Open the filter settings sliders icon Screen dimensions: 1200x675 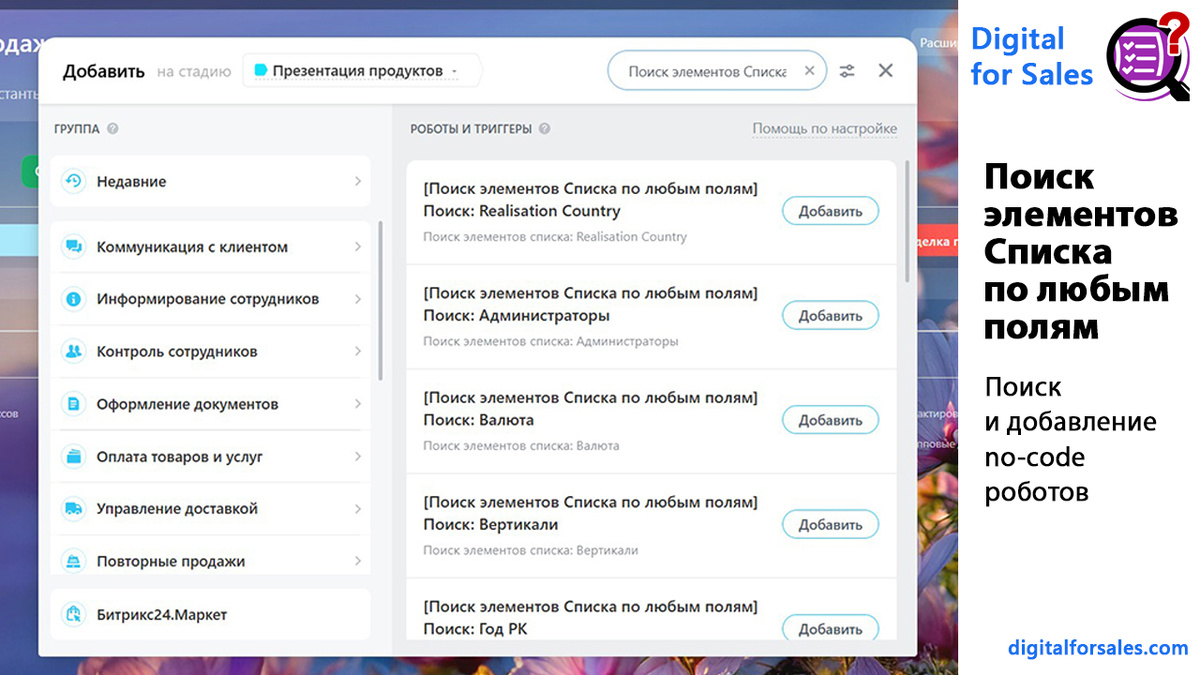click(847, 71)
